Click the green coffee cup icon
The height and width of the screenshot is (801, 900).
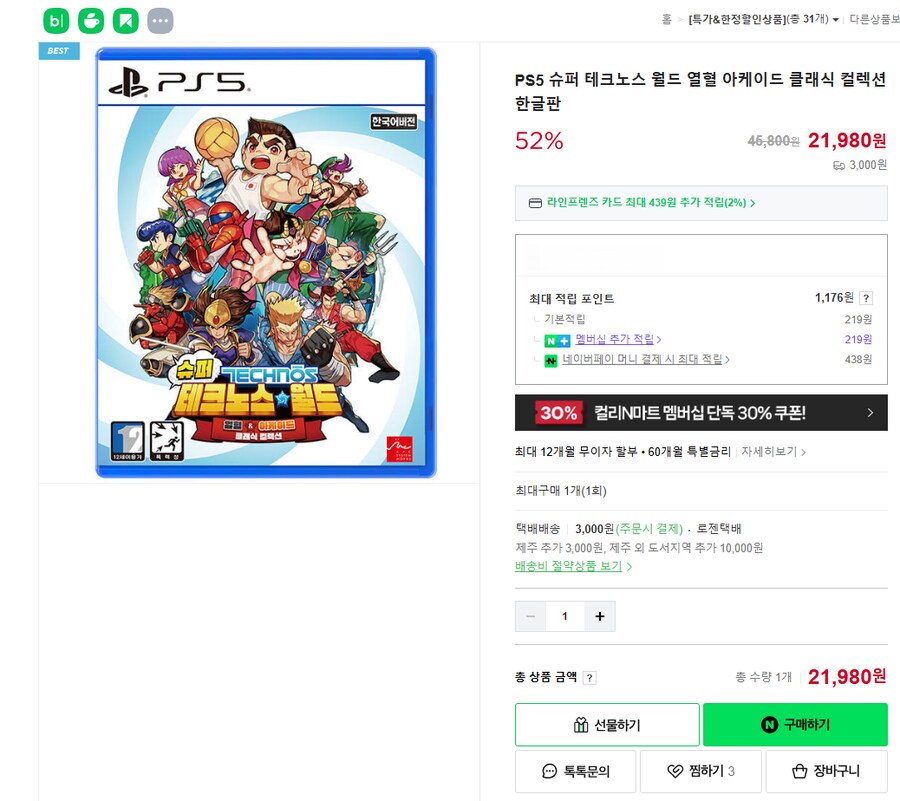point(91,19)
